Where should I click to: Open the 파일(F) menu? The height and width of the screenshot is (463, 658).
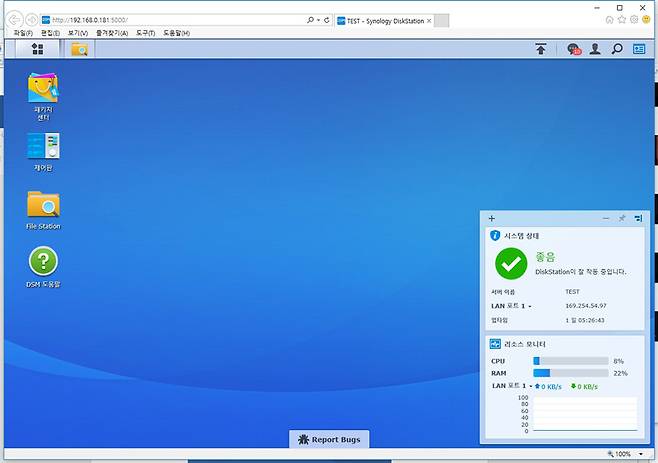click(23, 33)
